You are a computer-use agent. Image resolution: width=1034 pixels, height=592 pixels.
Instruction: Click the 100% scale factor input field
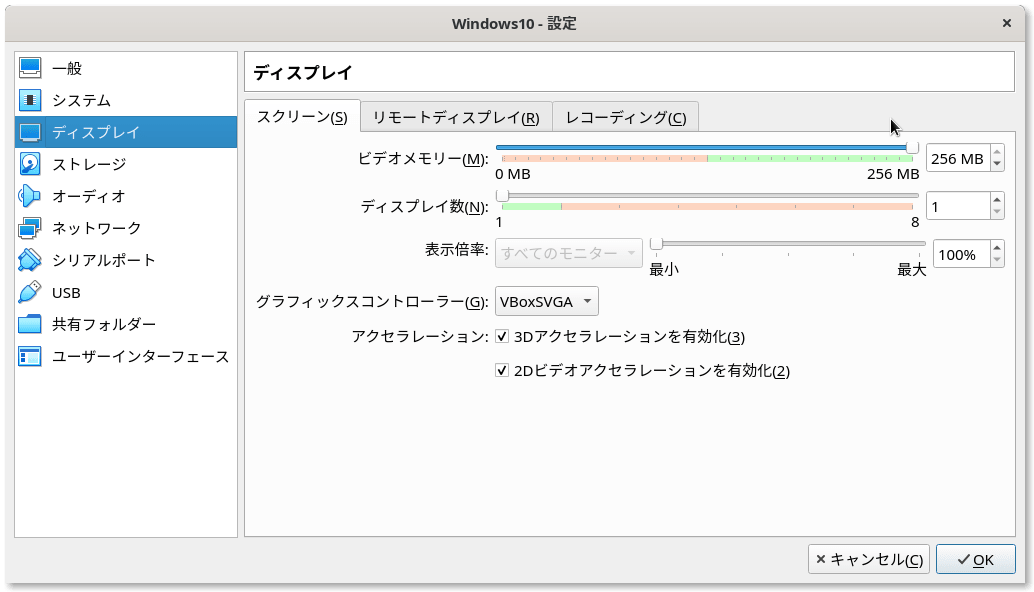961,254
